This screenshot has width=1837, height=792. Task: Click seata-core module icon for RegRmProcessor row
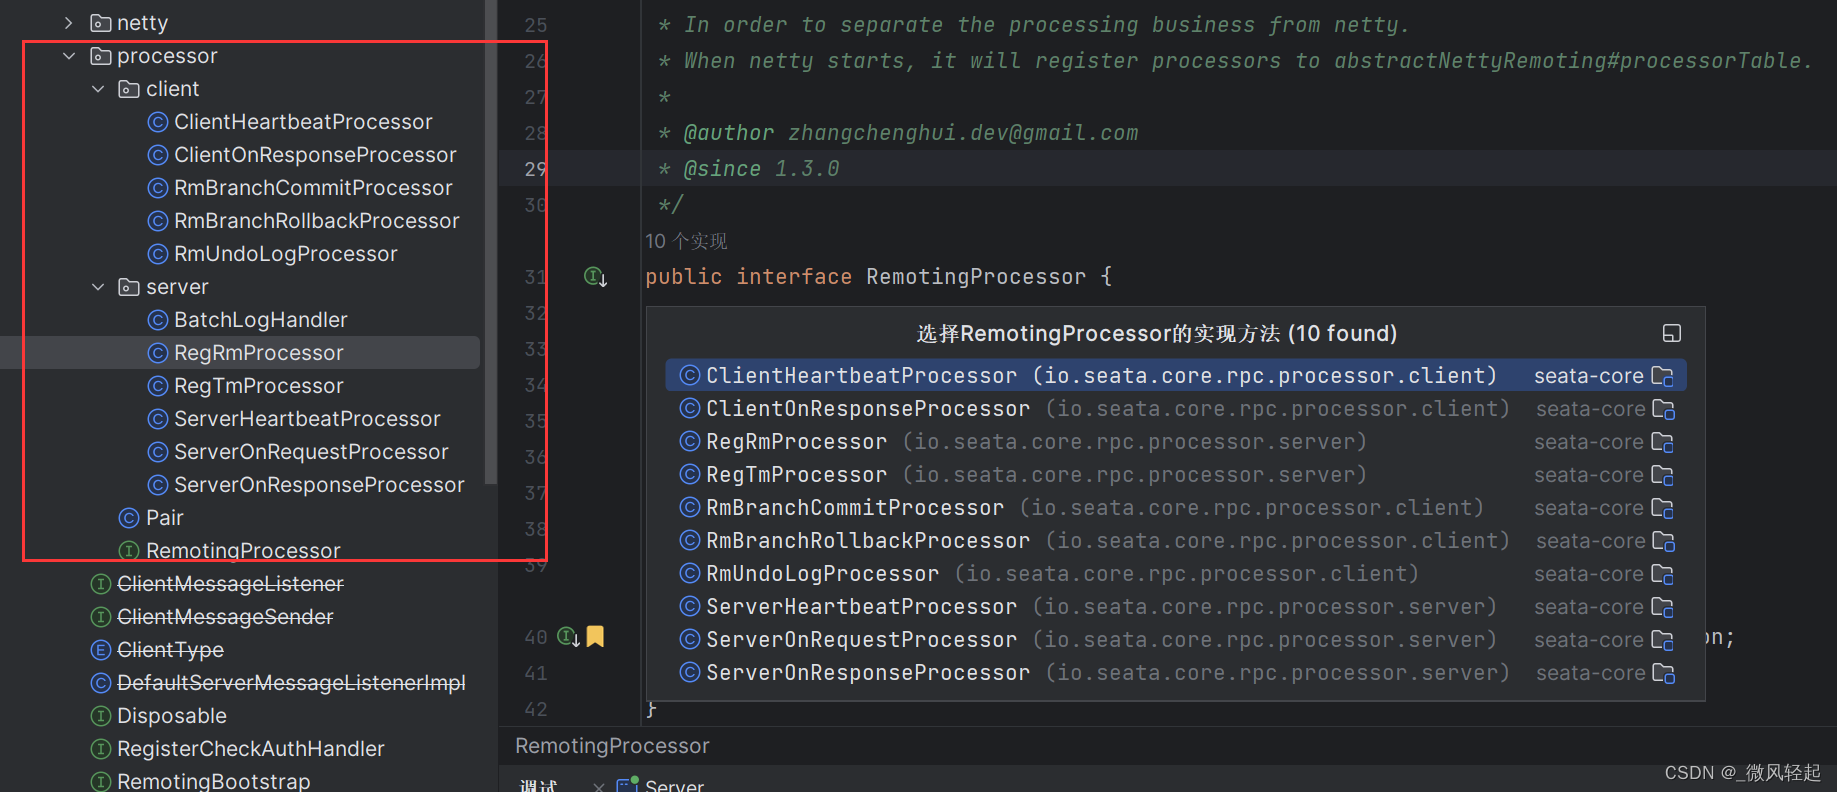(1662, 442)
